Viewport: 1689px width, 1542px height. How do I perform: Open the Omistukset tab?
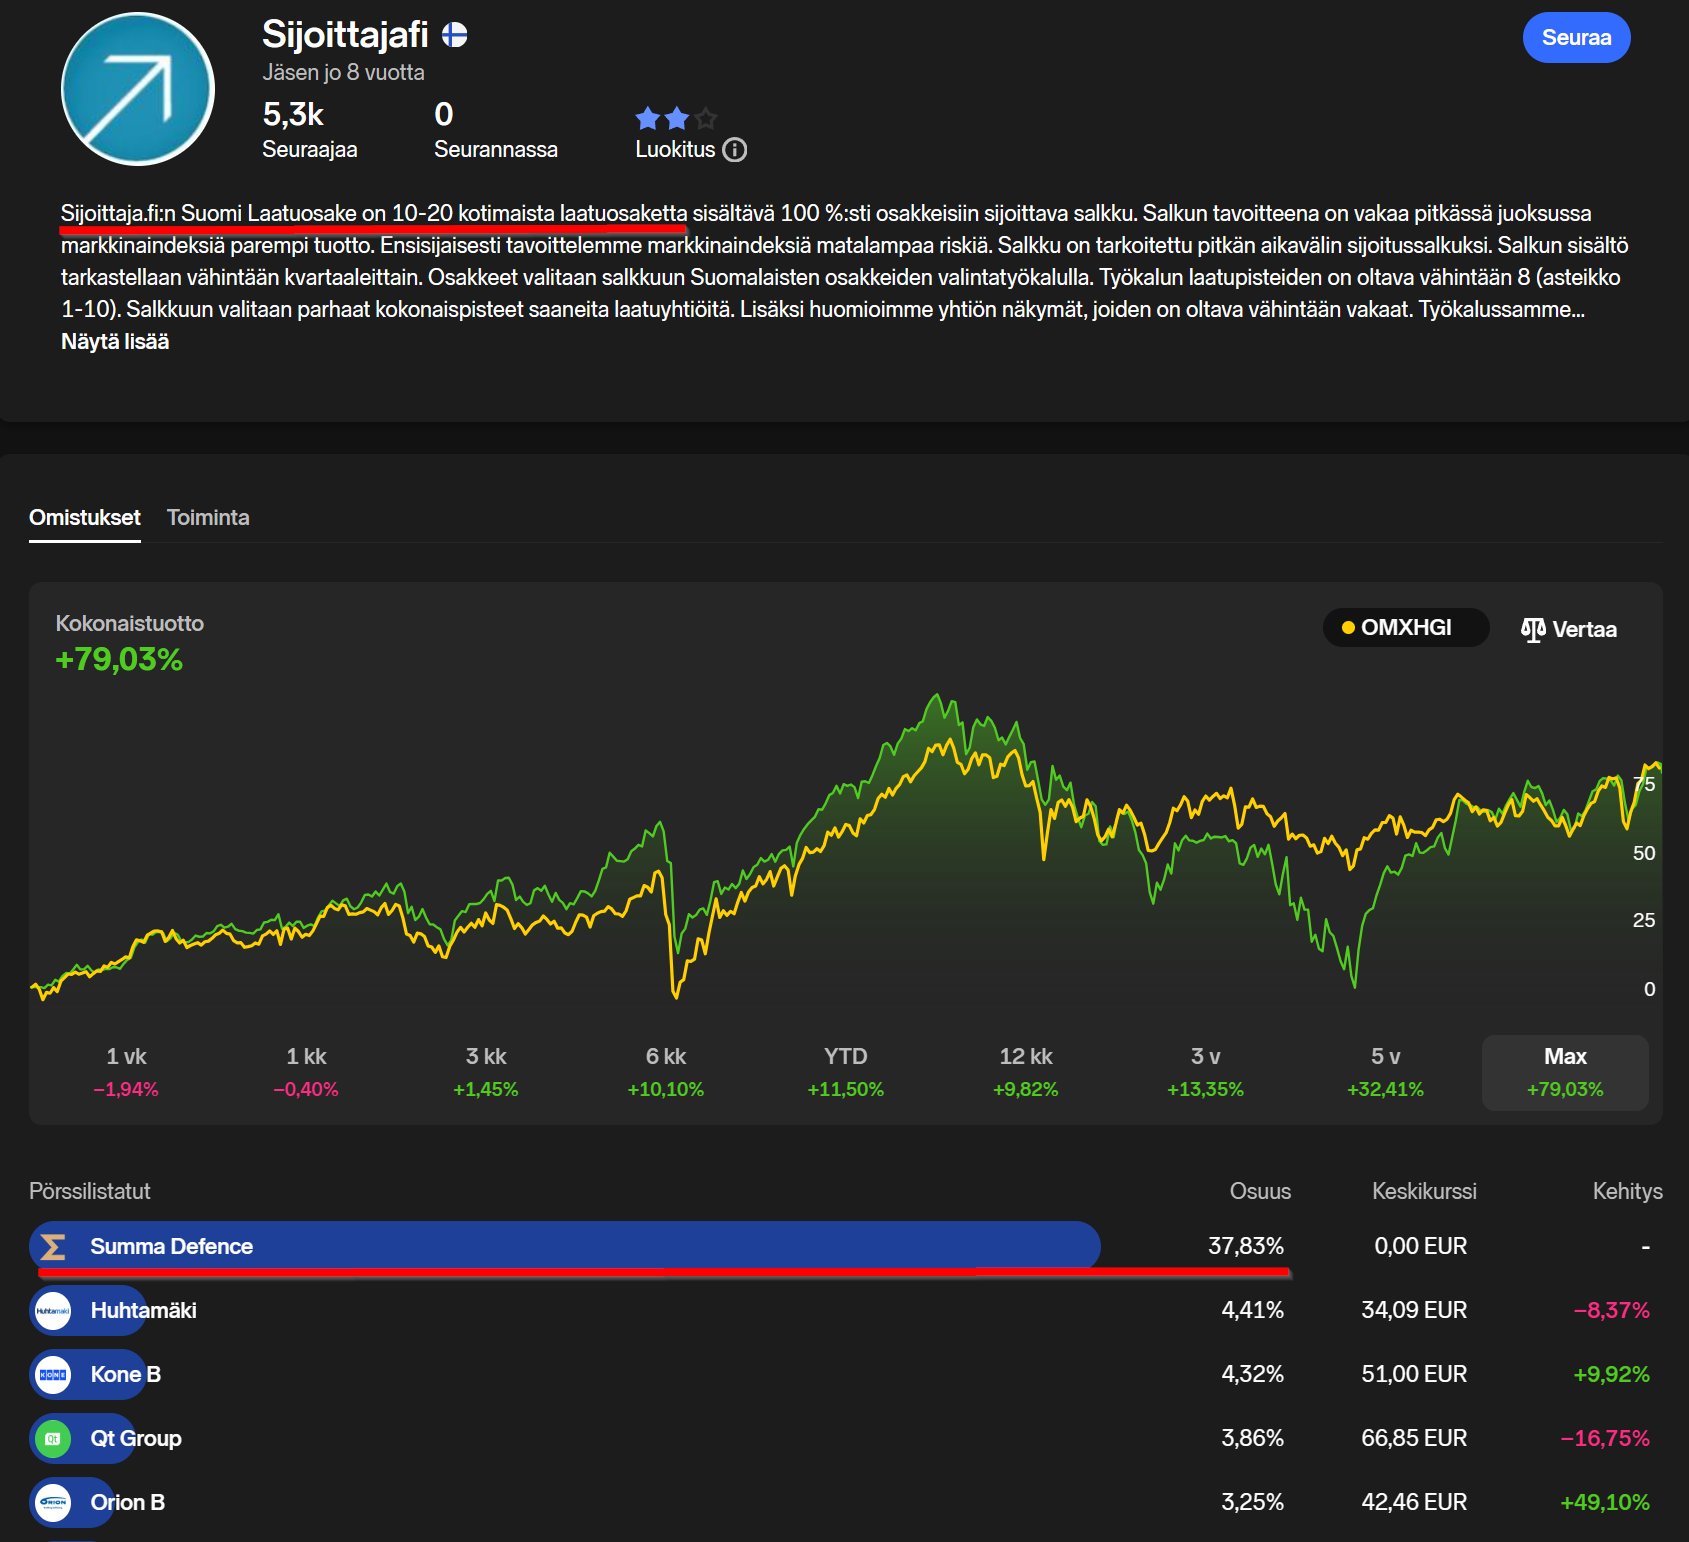[85, 518]
